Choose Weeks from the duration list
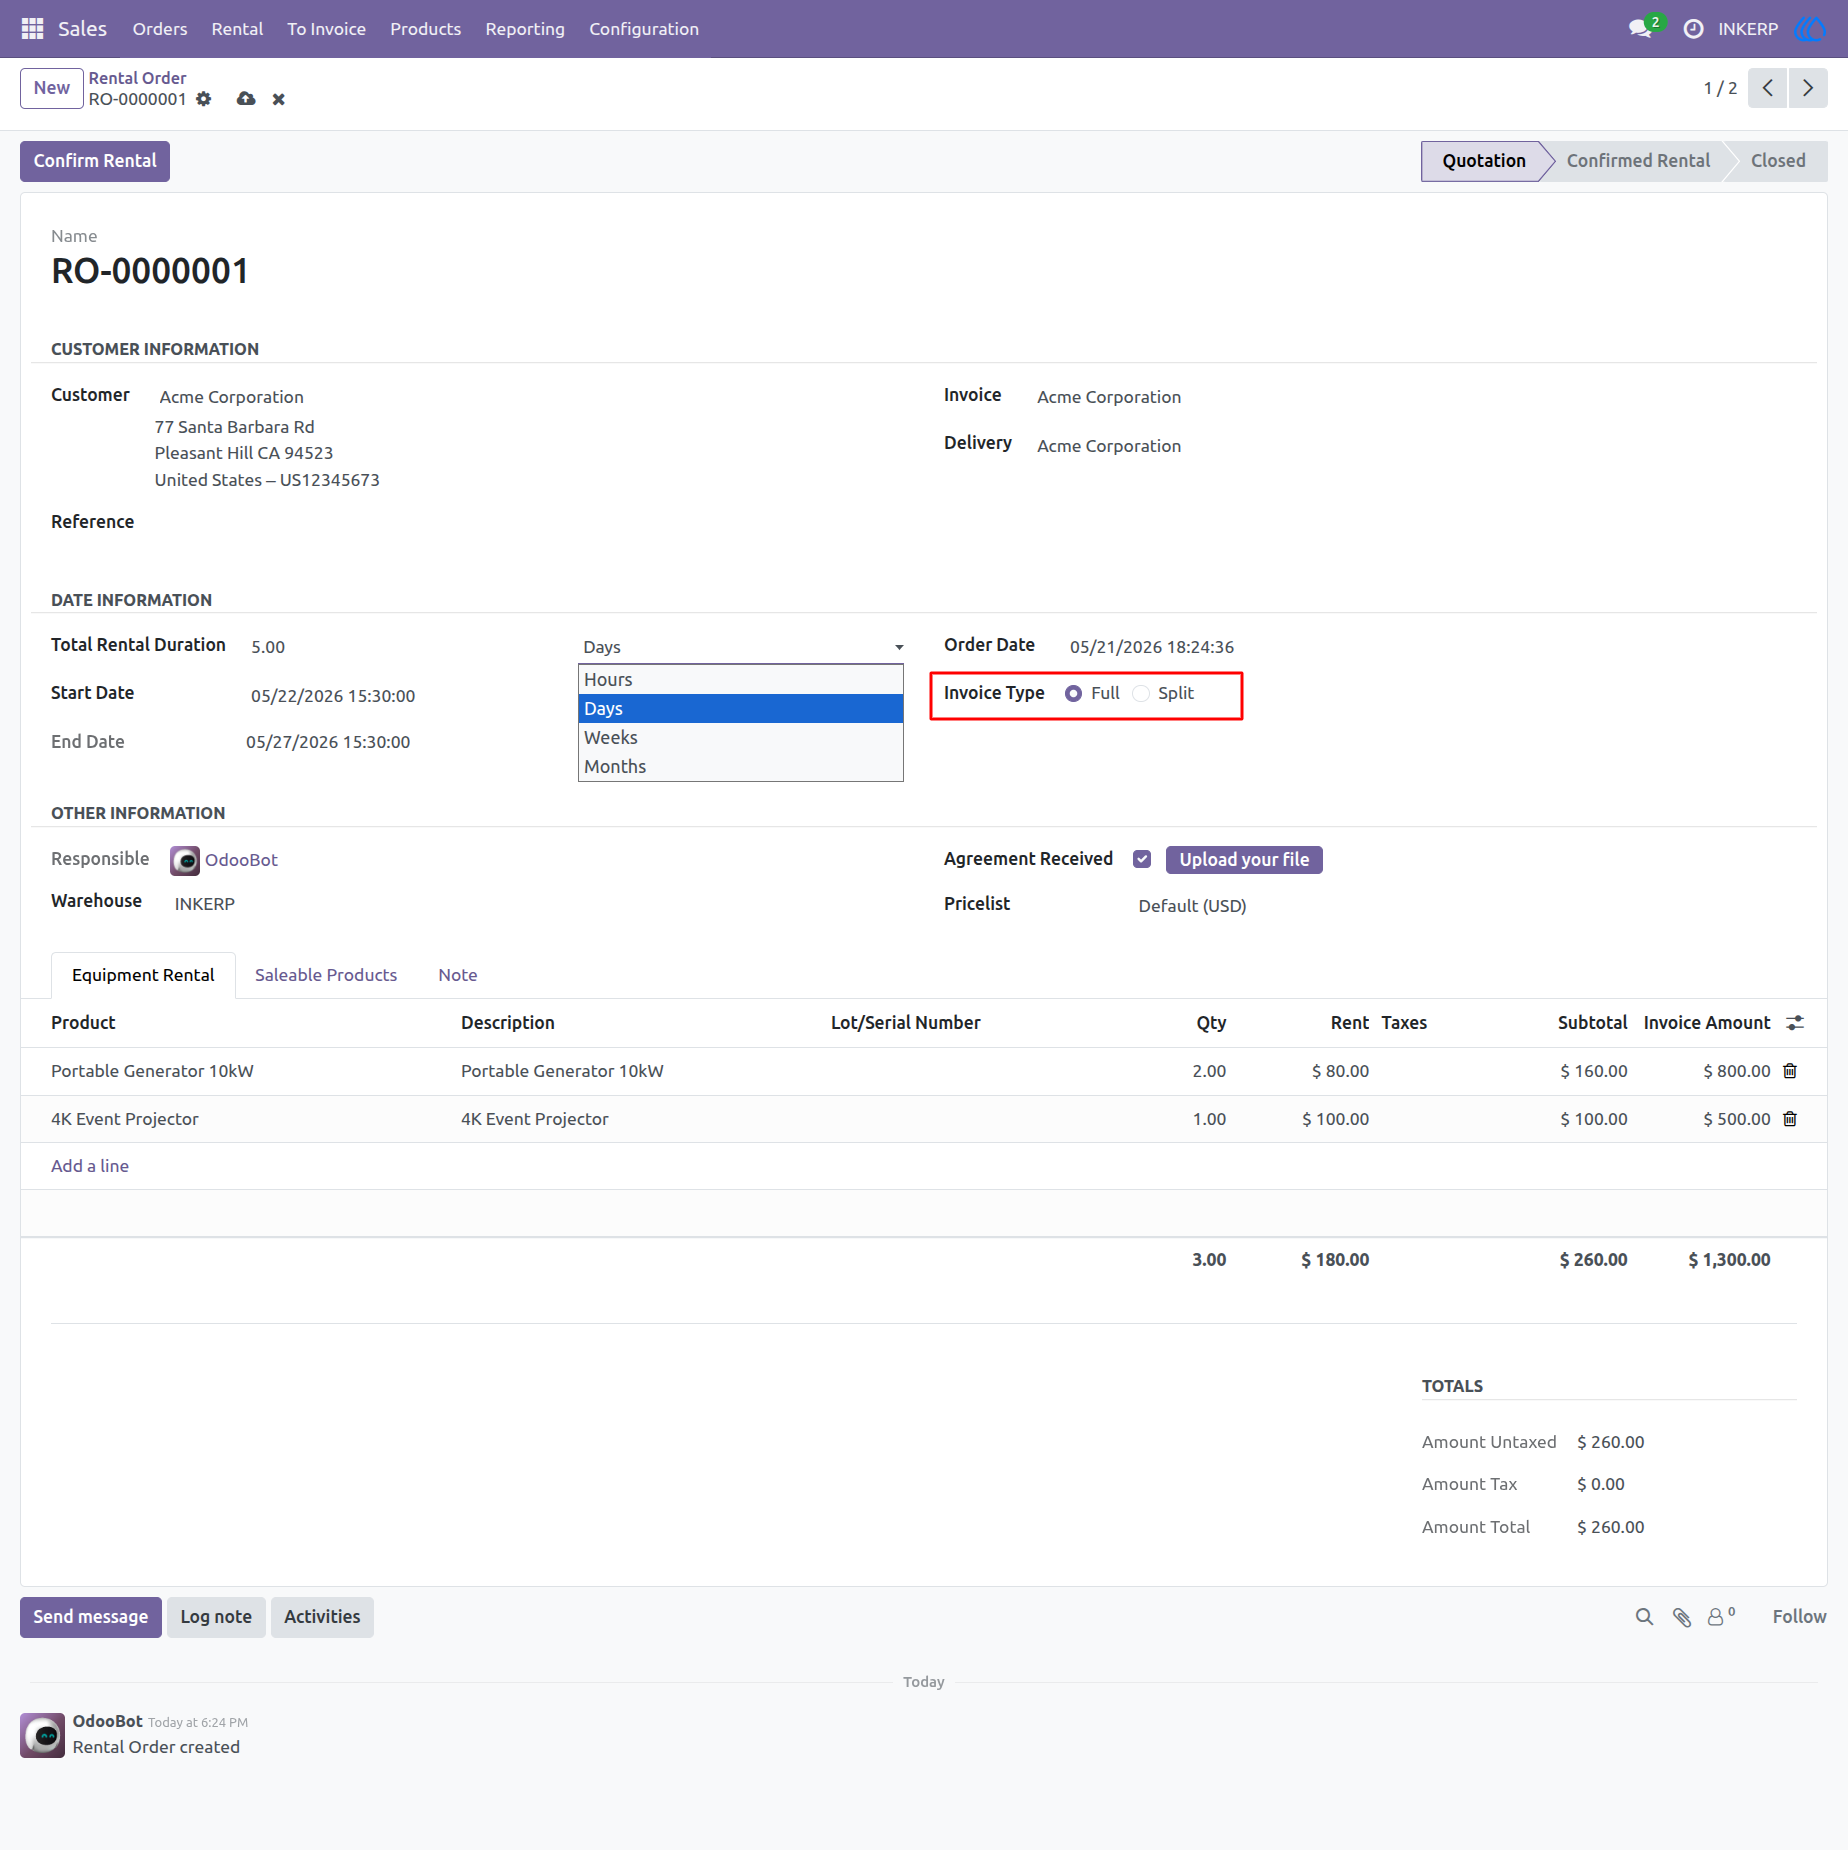Image resolution: width=1848 pixels, height=1850 pixels. tap(741, 738)
